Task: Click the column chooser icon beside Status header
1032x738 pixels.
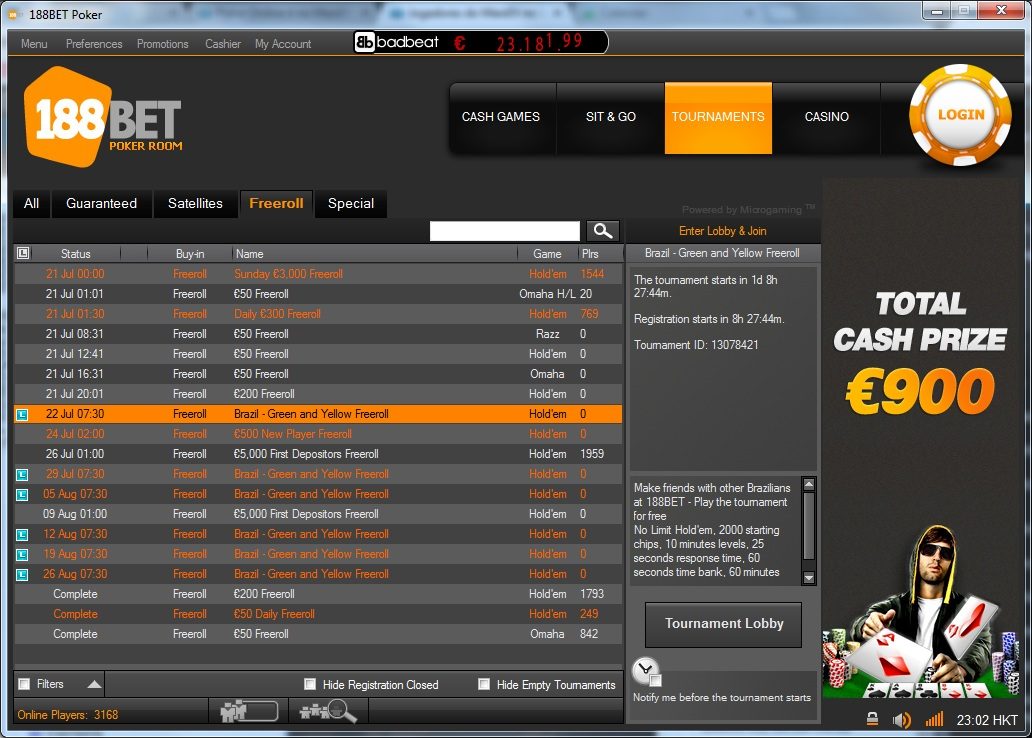Action: (23, 253)
